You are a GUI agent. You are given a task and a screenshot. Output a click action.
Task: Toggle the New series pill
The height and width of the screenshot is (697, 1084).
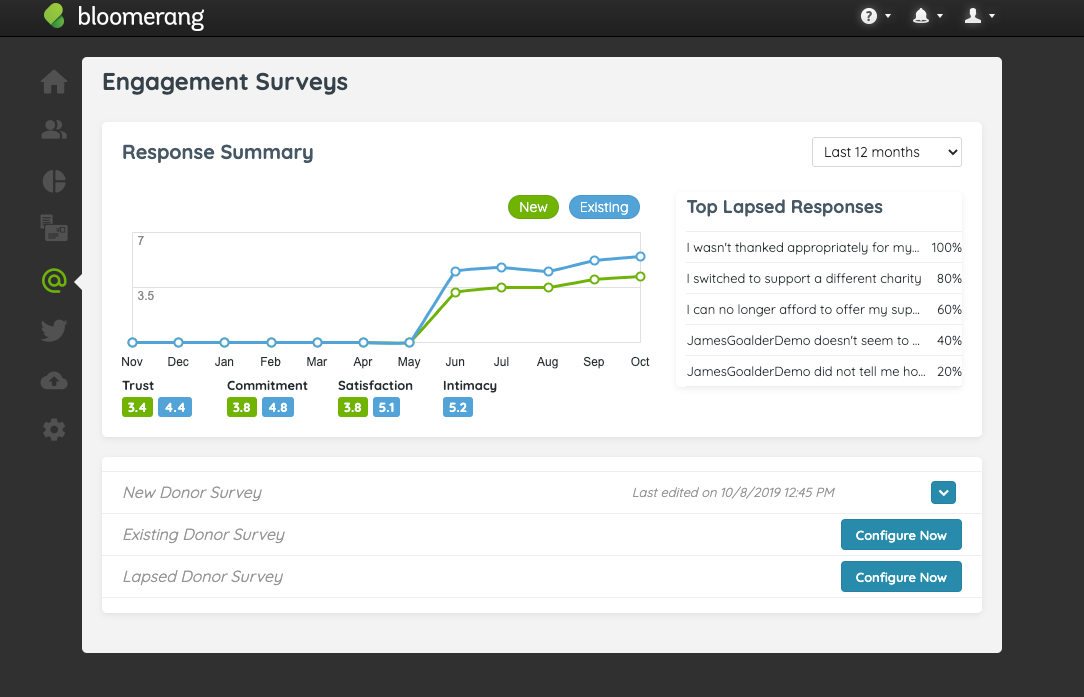(x=533, y=207)
